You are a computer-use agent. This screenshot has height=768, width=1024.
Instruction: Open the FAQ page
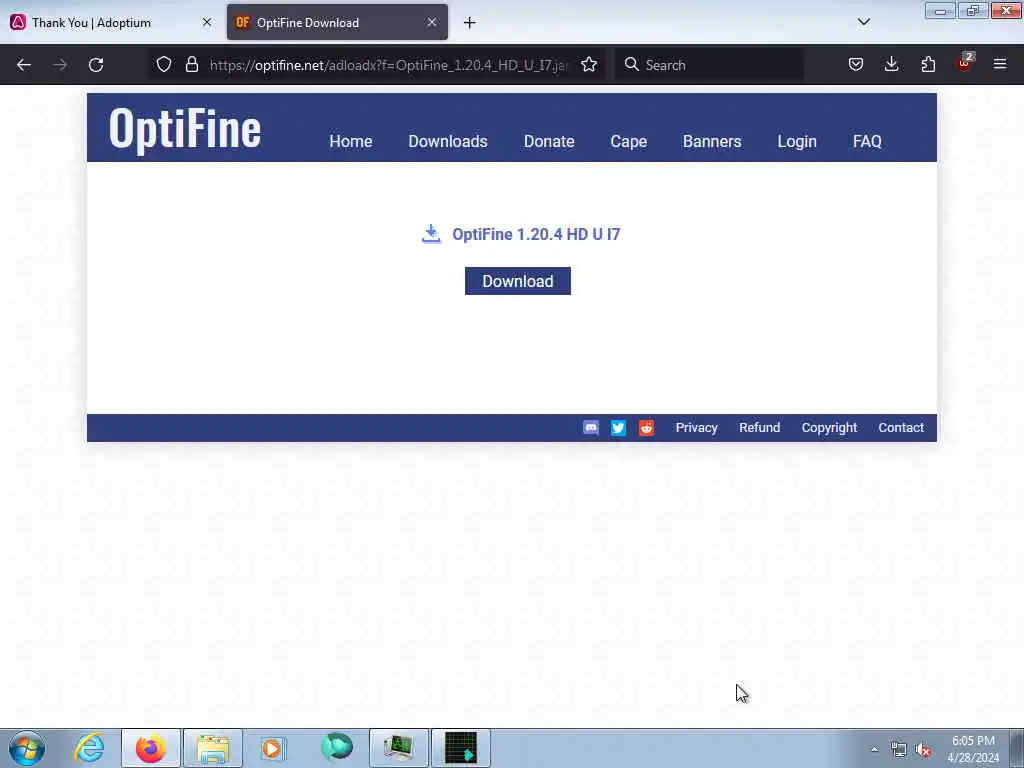(867, 142)
